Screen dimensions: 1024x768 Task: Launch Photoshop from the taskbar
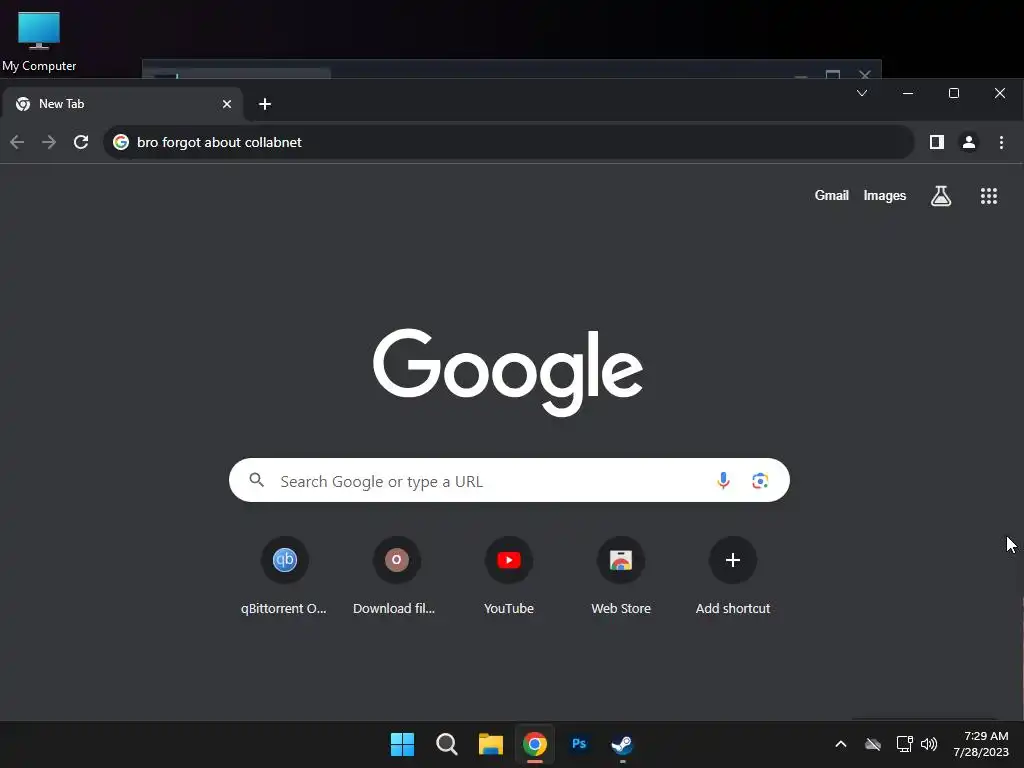579,744
